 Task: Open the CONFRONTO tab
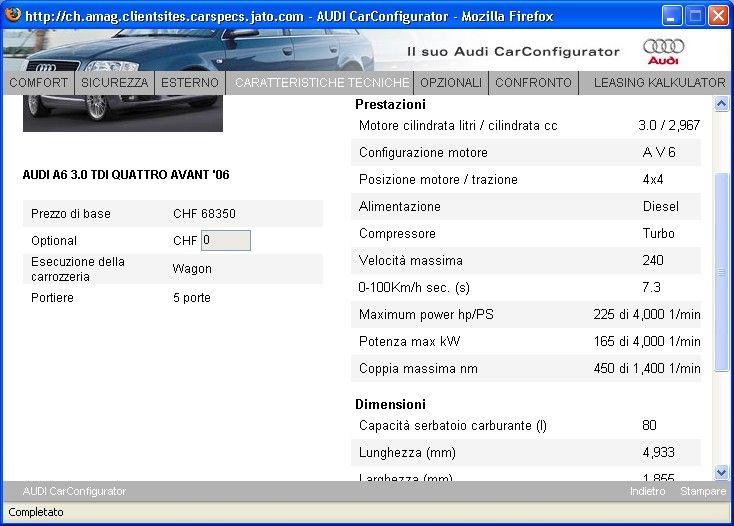[533, 83]
